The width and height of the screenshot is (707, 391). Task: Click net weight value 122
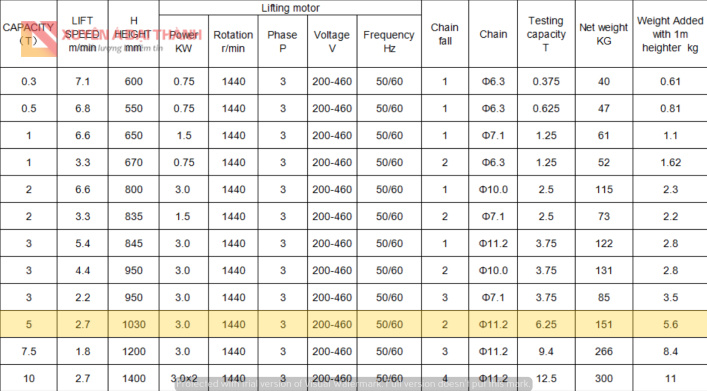[x=604, y=244]
